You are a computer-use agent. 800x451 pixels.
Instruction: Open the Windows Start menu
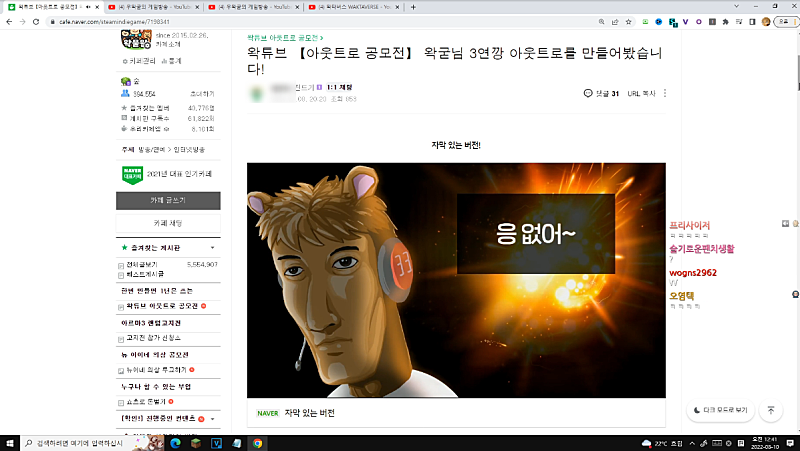pos(10,443)
